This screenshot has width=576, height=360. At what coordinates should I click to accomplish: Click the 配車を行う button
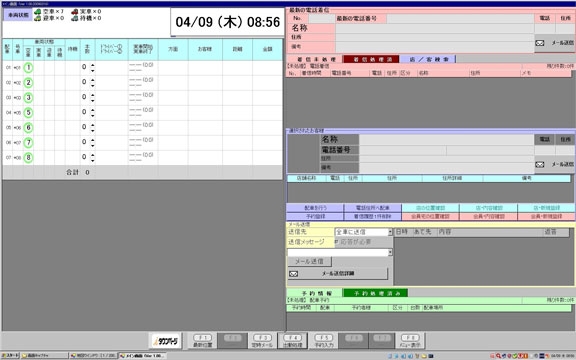tap(315, 208)
